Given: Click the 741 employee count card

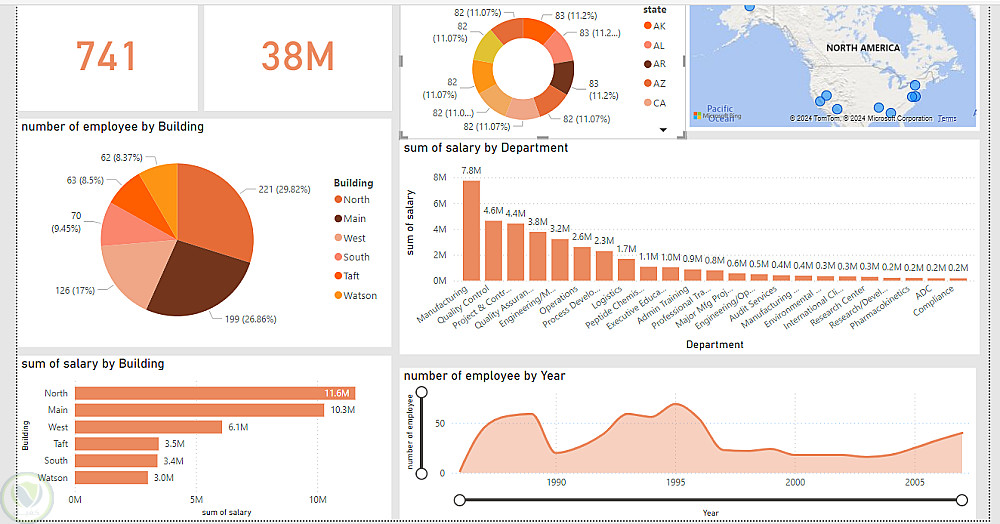Looking at the screenshot, I should coord(107,56).
